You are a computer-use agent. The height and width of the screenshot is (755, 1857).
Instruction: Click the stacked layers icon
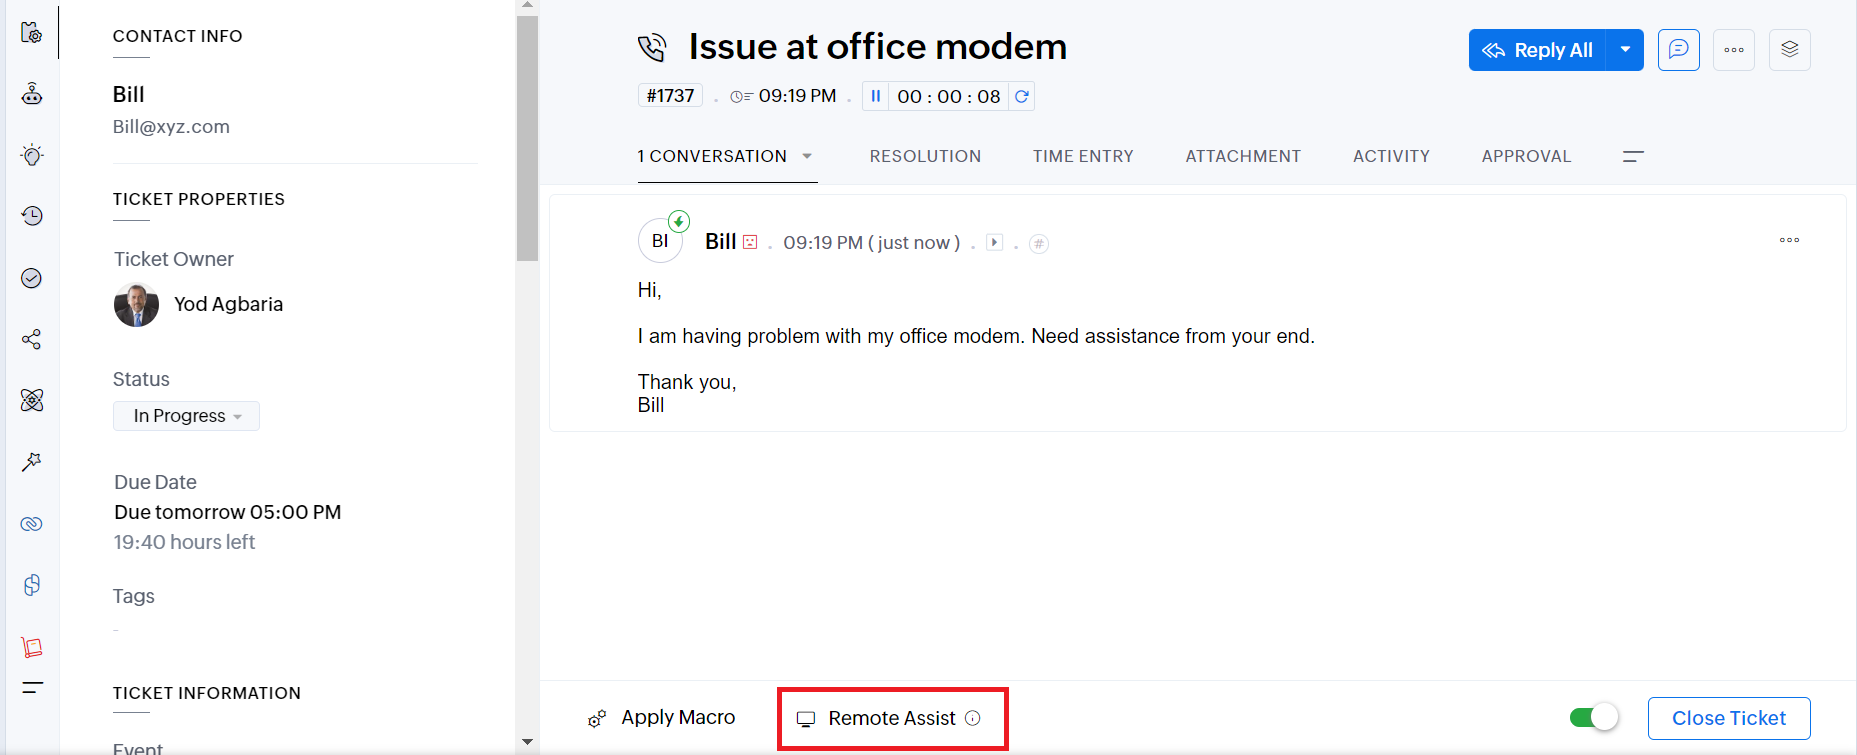(1790, 50)
